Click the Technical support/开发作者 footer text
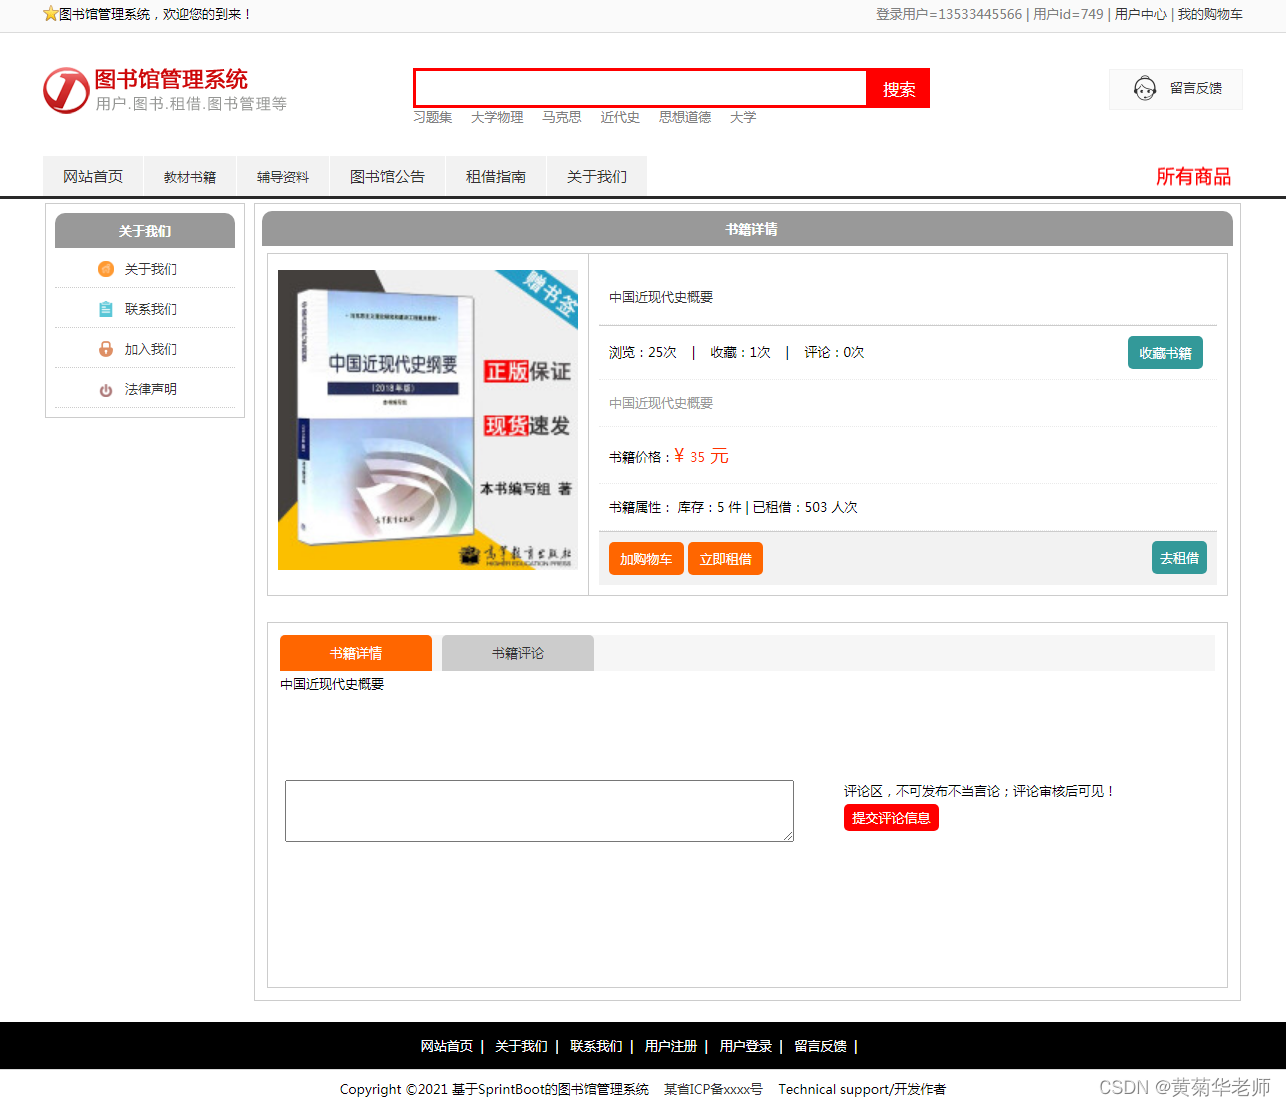The width and height of the screenshot is (1286, 1107). tap(862, 1089)
